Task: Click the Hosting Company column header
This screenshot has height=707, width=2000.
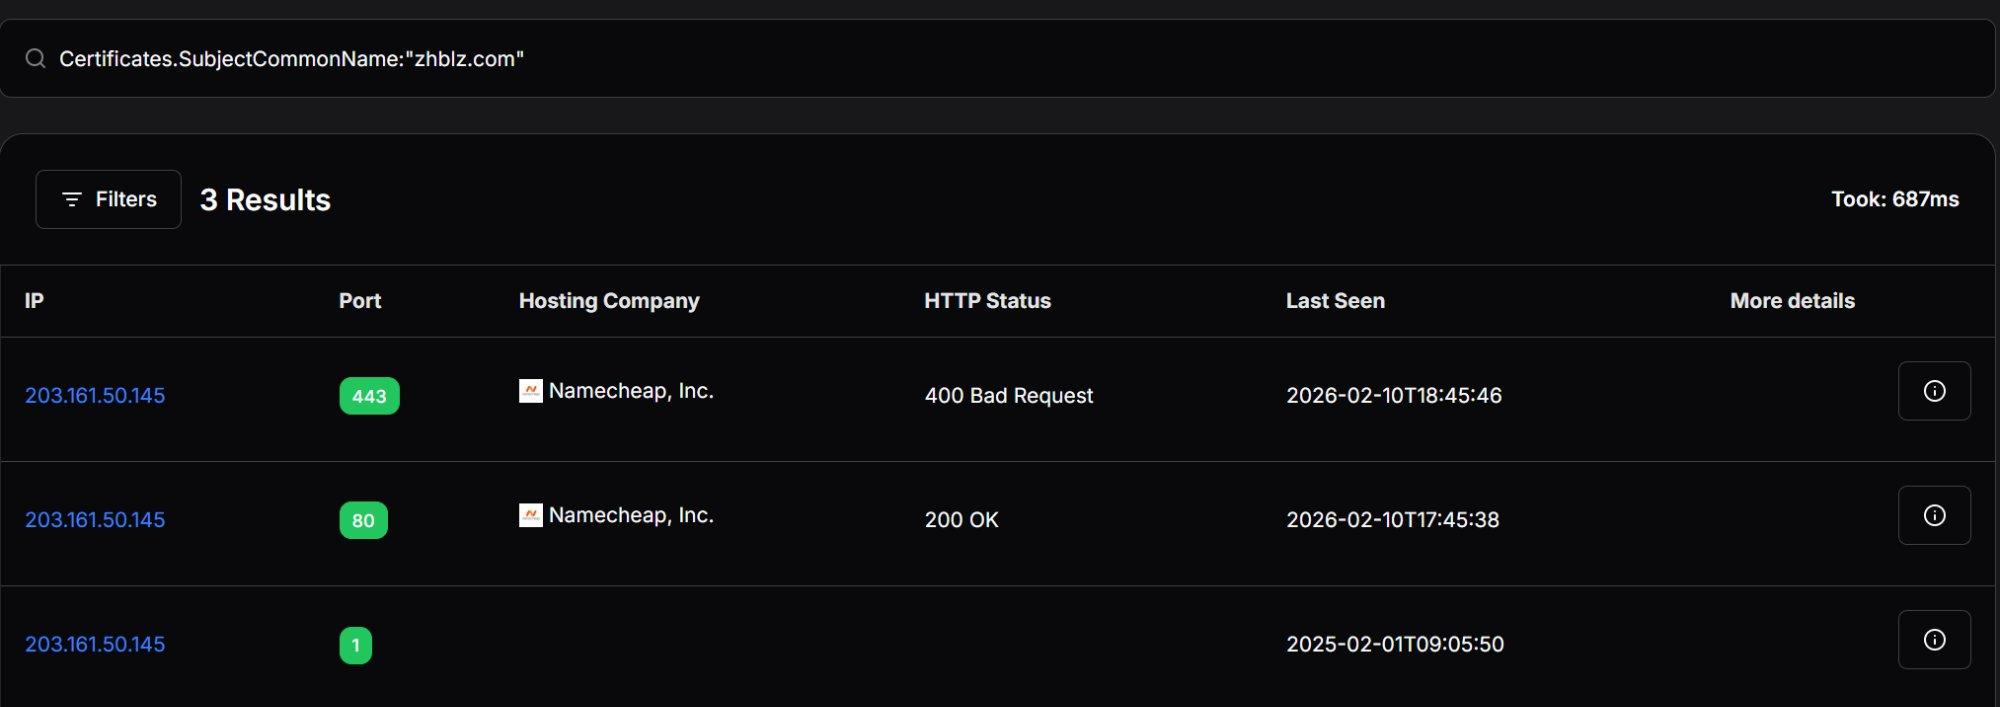Action: click(609, 301)
